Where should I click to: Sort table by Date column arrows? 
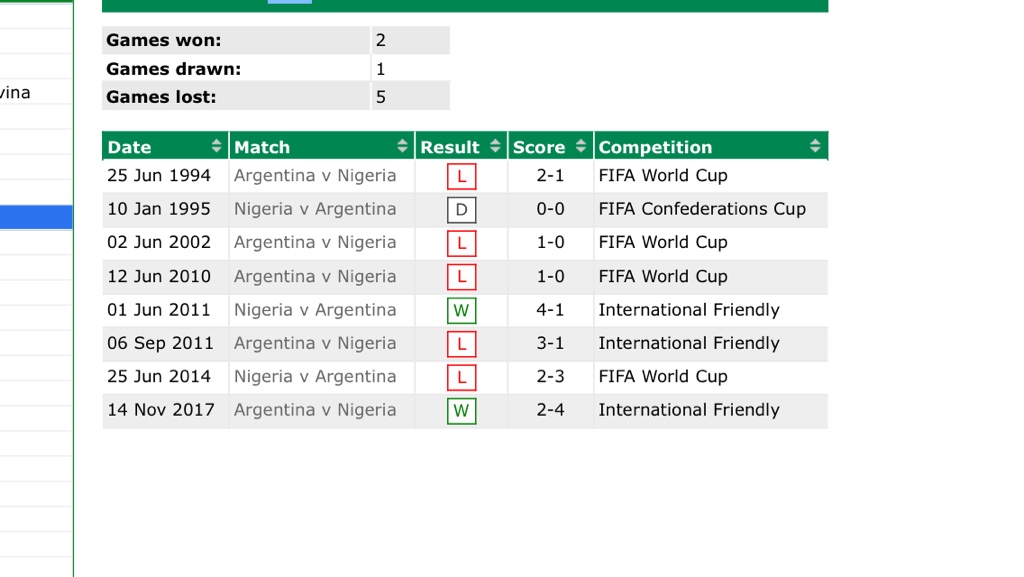pos(216,147)
